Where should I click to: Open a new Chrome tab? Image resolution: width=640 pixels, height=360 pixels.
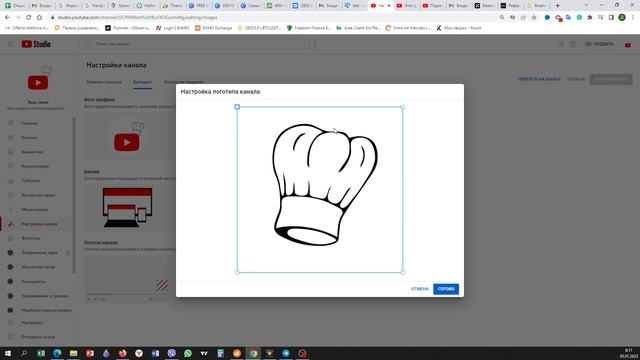click(558, 6)
